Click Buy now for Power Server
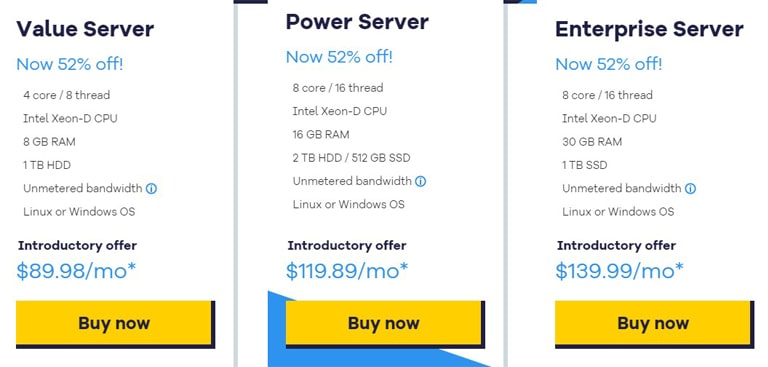The width and height of the screenshot is (768, 367). click(384, 323)
